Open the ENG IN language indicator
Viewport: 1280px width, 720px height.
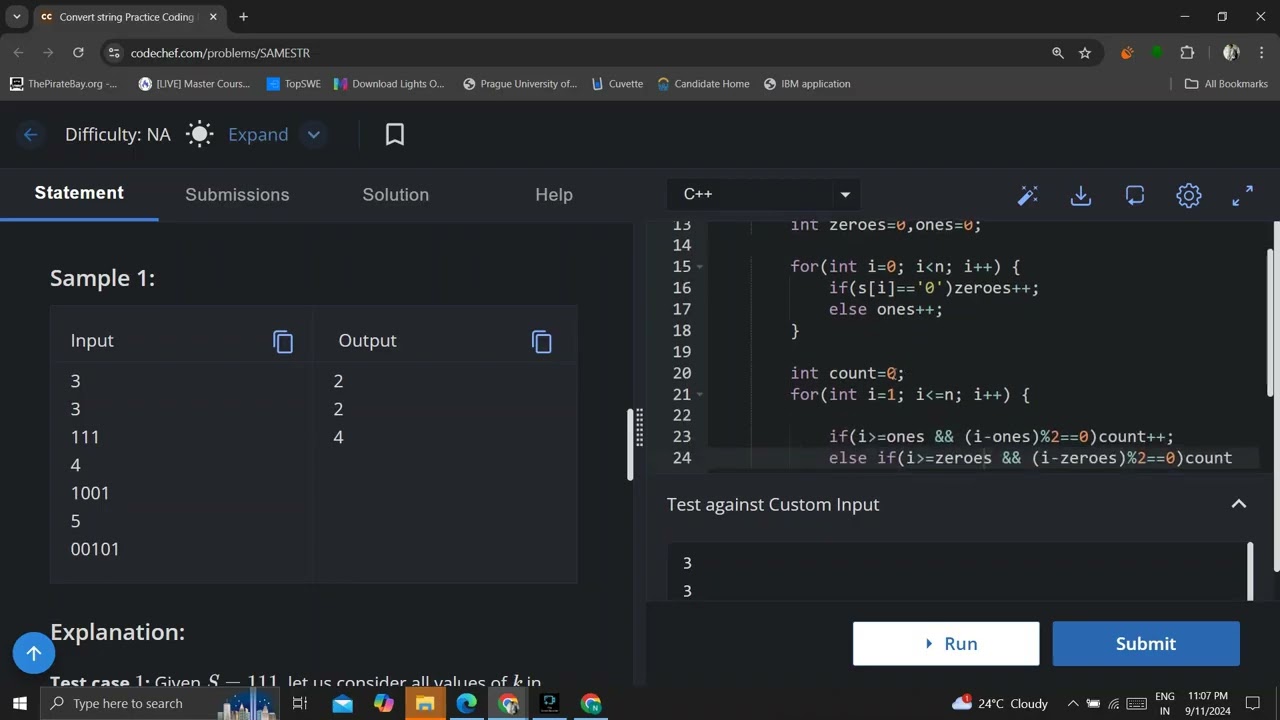click(x=1165, y=703)
